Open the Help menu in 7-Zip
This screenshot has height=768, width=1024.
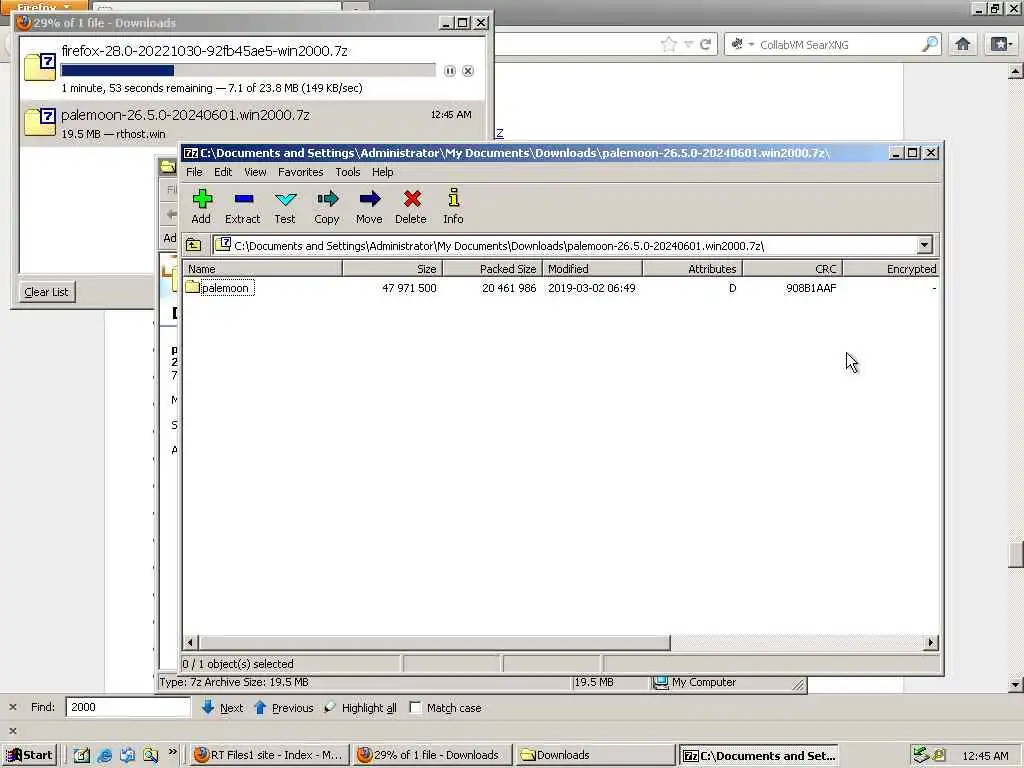pos(382,172)
